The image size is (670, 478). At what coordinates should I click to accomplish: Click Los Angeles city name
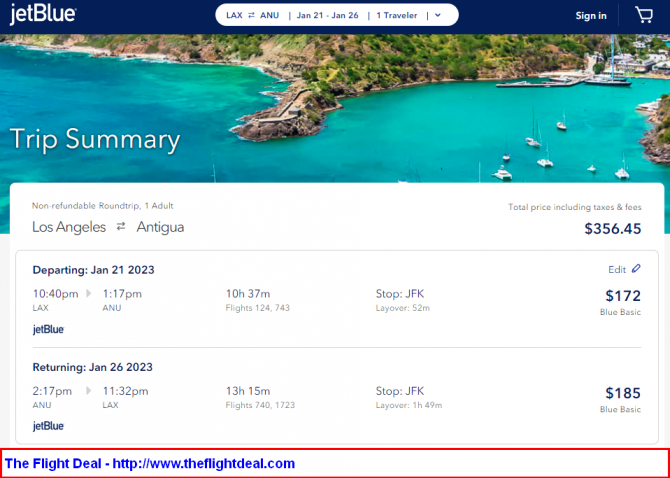pyautogui.click(x=69, y=227)
